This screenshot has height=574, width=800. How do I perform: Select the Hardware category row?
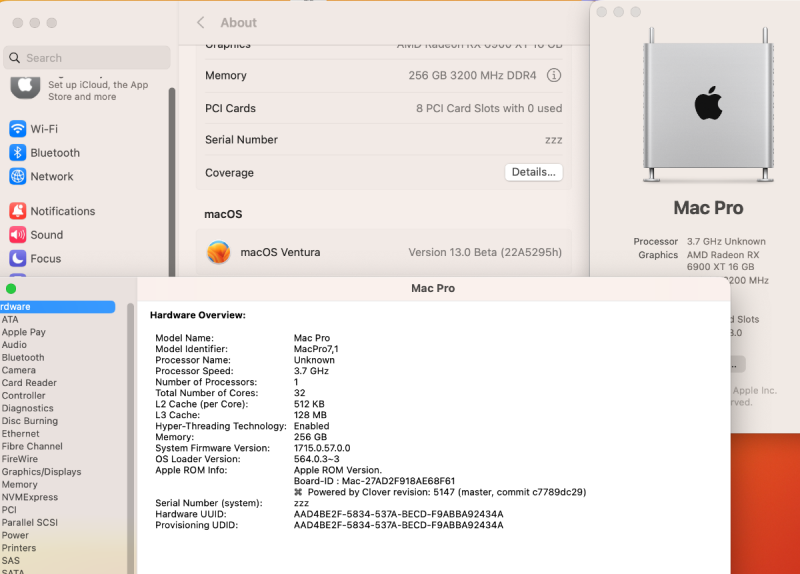[x=57, y=307]
